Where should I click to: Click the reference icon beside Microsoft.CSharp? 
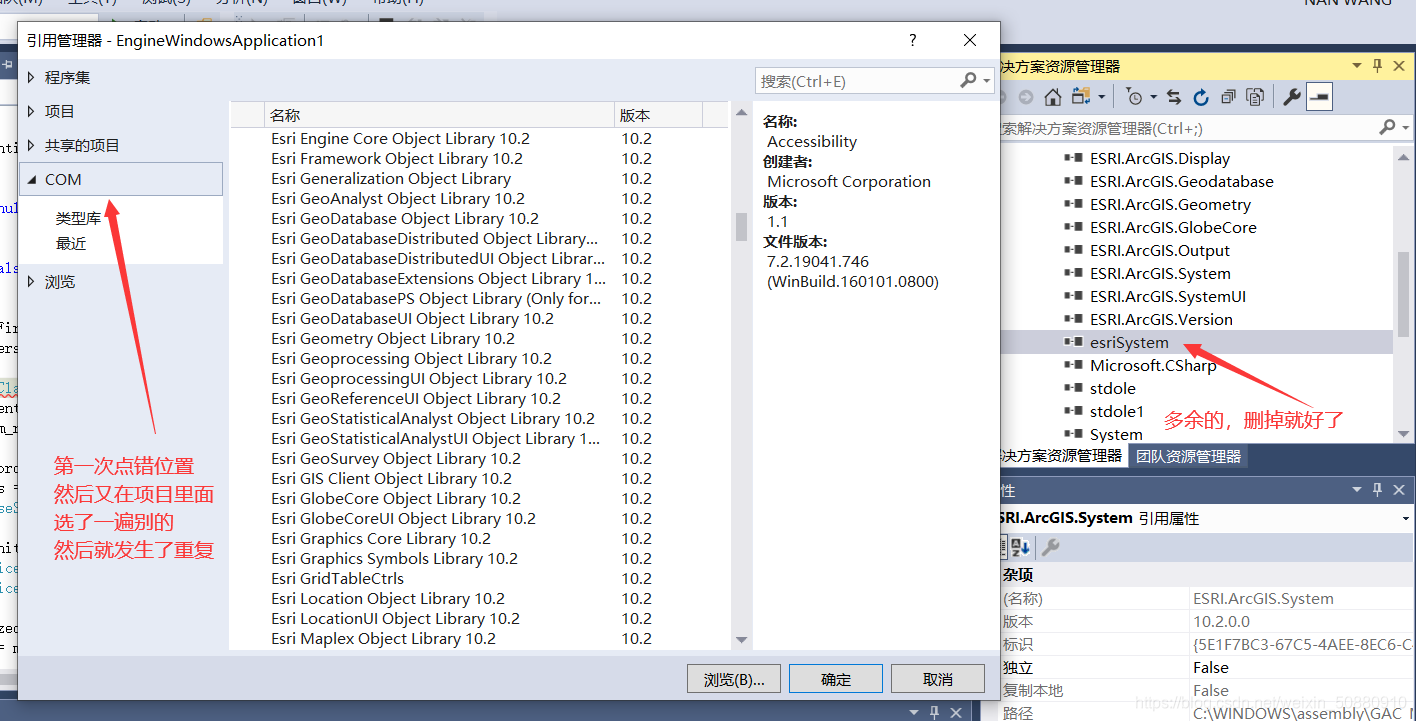[1074, 365]
